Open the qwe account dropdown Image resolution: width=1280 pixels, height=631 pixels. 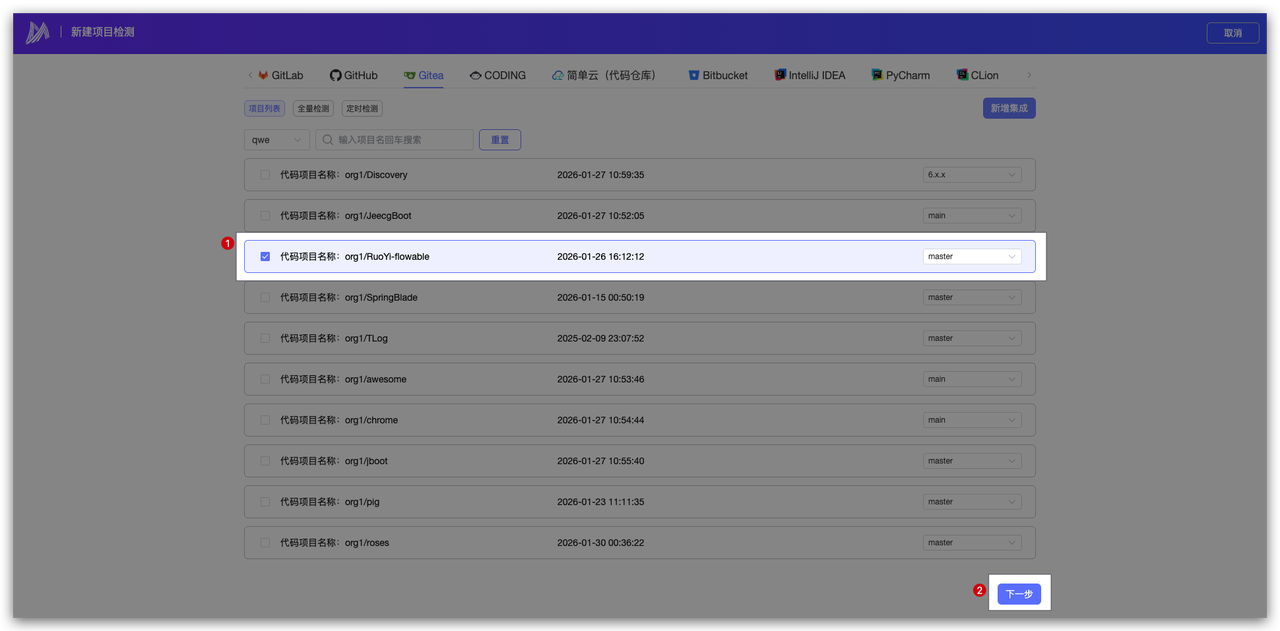pos(276,140)
